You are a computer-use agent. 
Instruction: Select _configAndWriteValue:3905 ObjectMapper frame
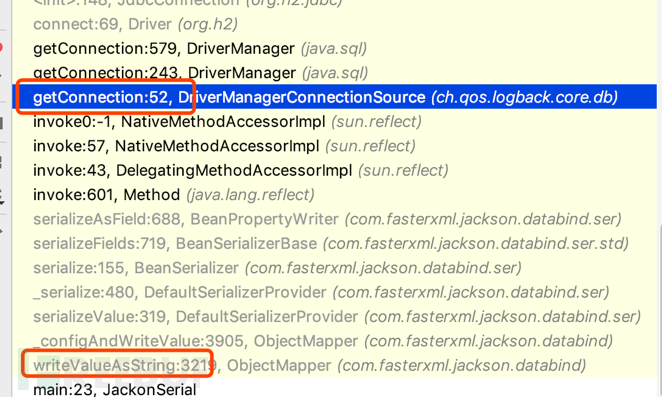pos(334,341)
